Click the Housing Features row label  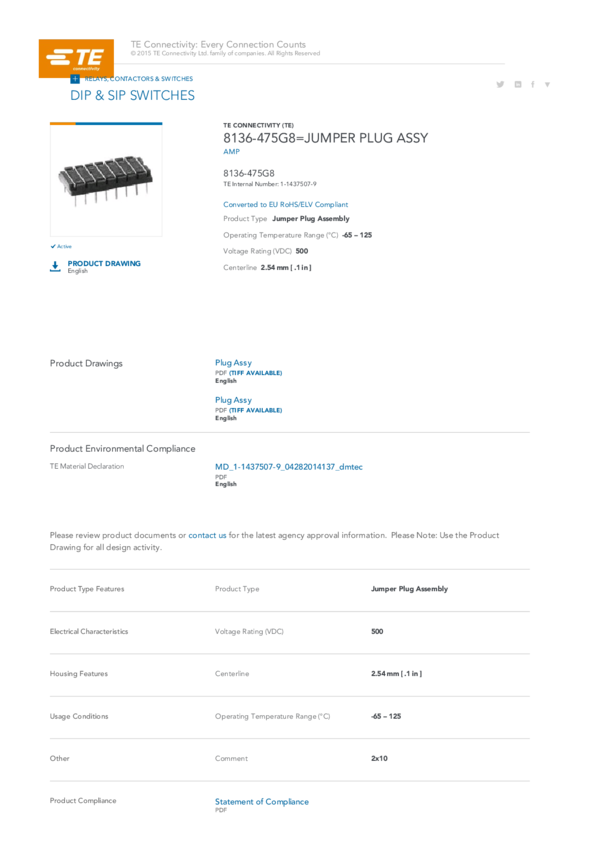pos(79,674)
